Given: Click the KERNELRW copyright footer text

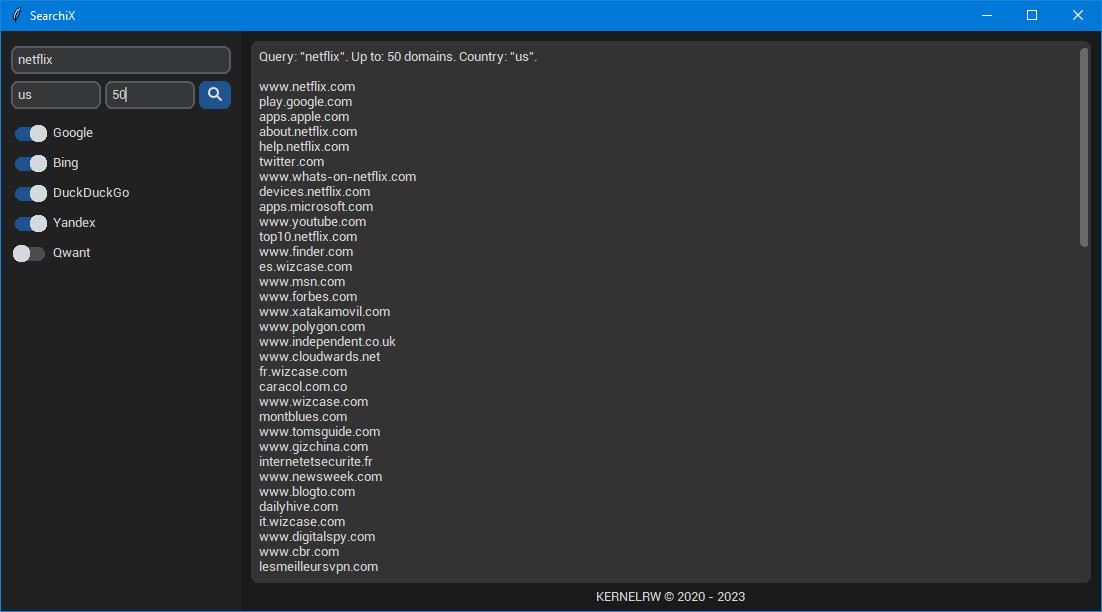Looking at the screenshot, I should coord(670,597).
